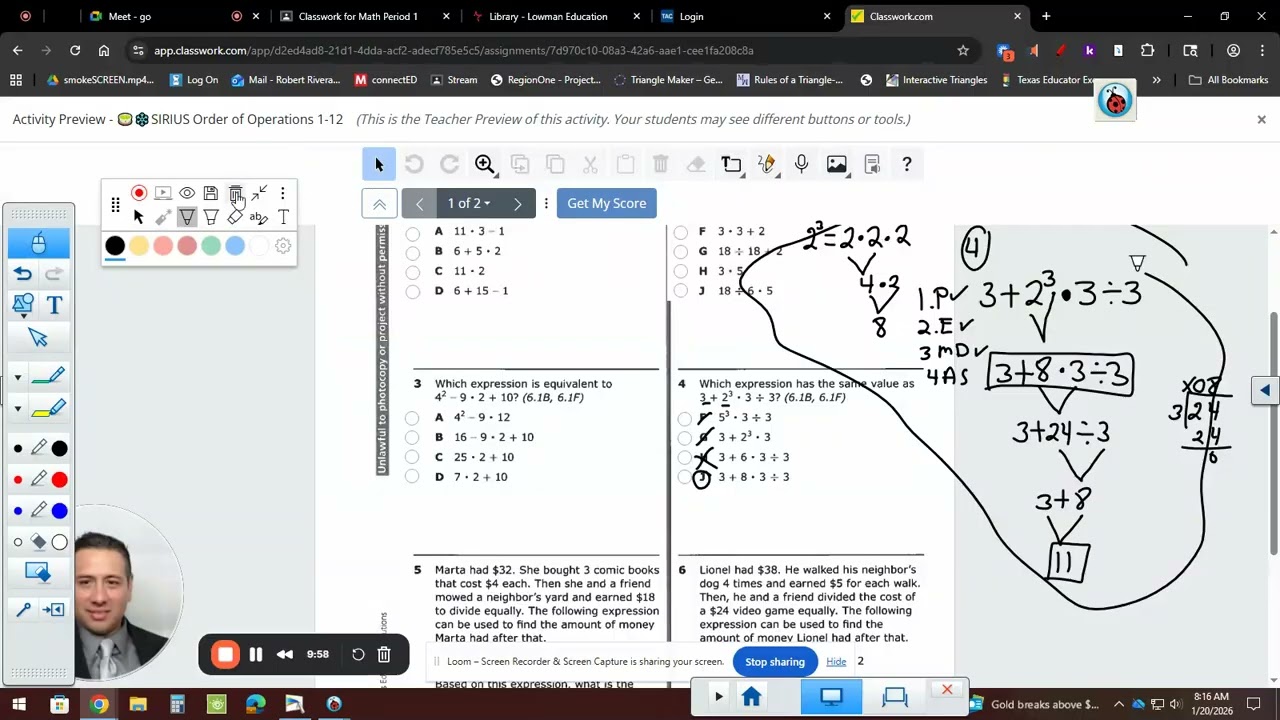Go to the previous activity page
The height and width of the screenshot is (720, 1280).
[x=419, y=204]
